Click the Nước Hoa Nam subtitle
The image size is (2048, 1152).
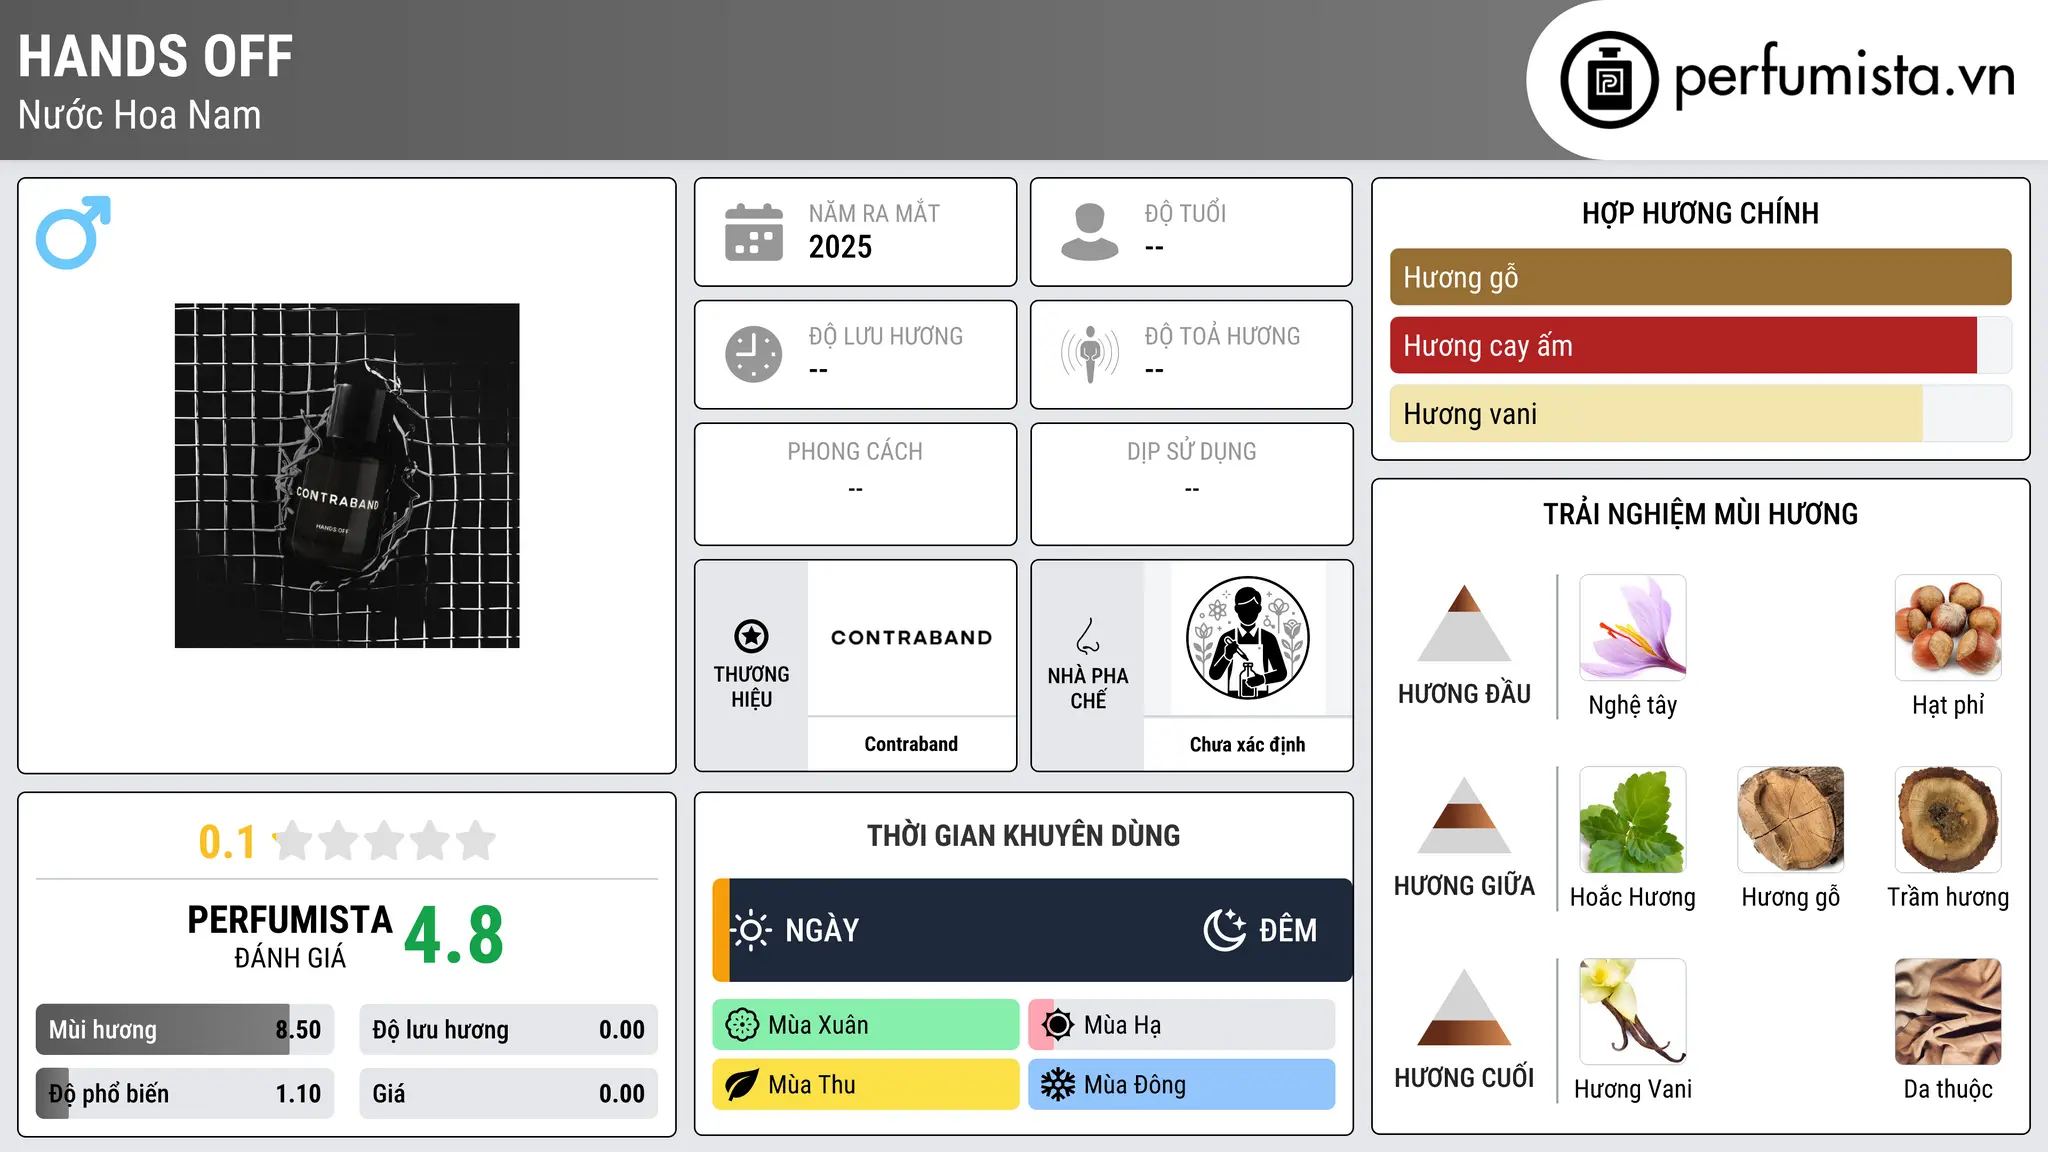(x=140, y=115)
